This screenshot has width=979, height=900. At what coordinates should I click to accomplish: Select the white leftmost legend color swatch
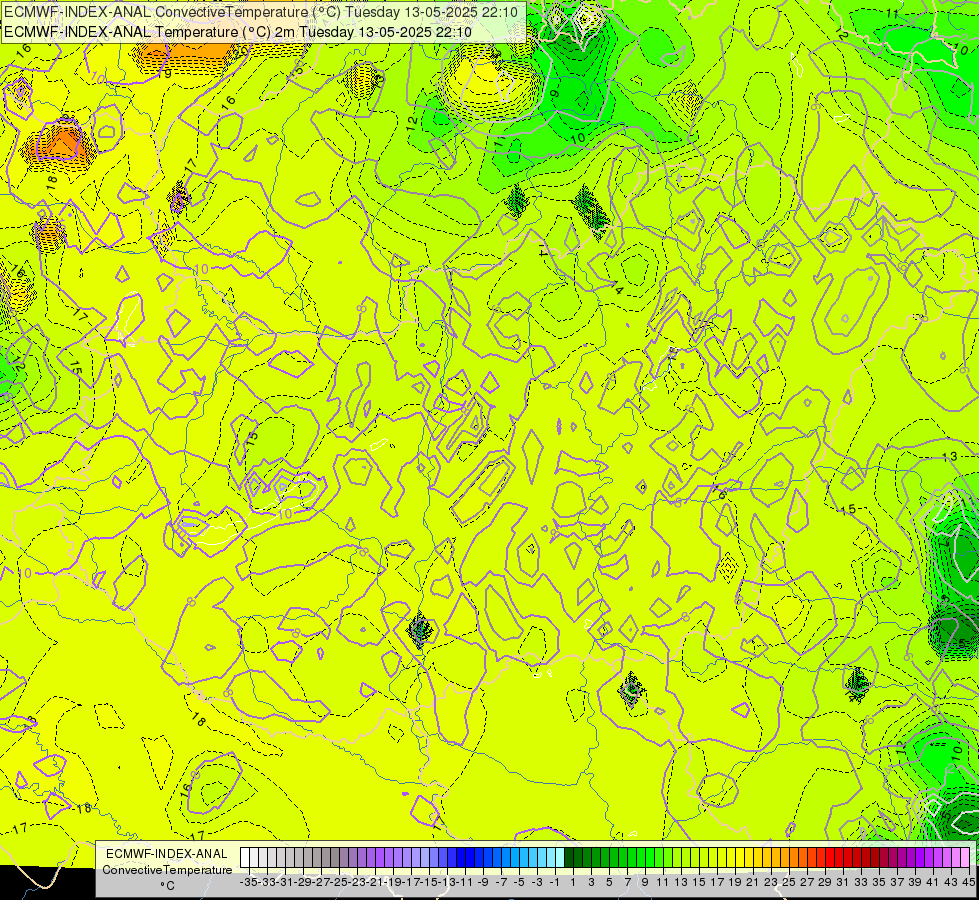click(245, 858)
